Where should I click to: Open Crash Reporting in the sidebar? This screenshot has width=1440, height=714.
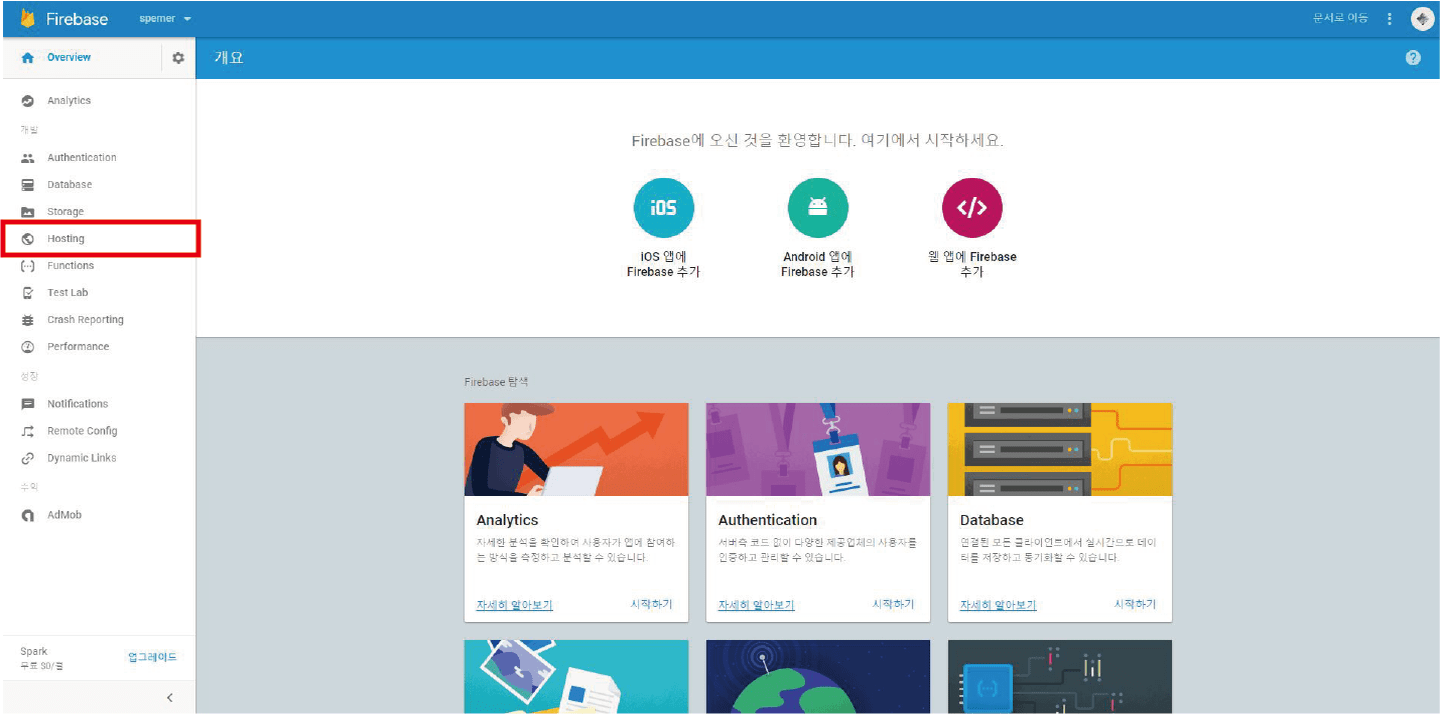(x=86, y=320)
